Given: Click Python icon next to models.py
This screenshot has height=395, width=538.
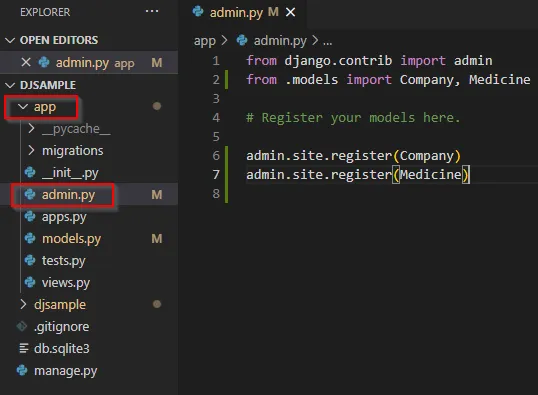Looking at the screenshot, I should coord(30,238).
